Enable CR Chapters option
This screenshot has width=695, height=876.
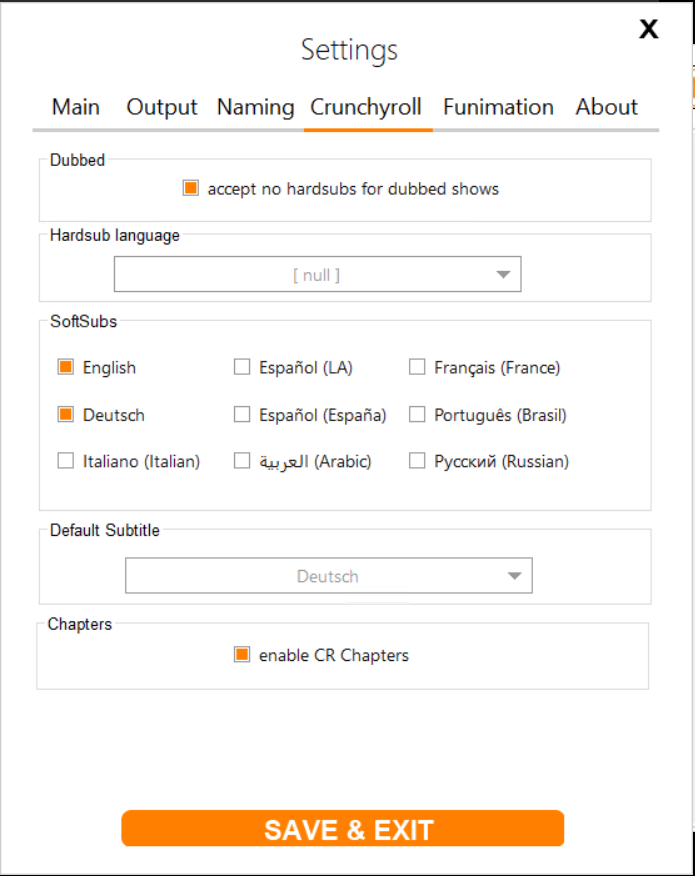click(241, 655)
